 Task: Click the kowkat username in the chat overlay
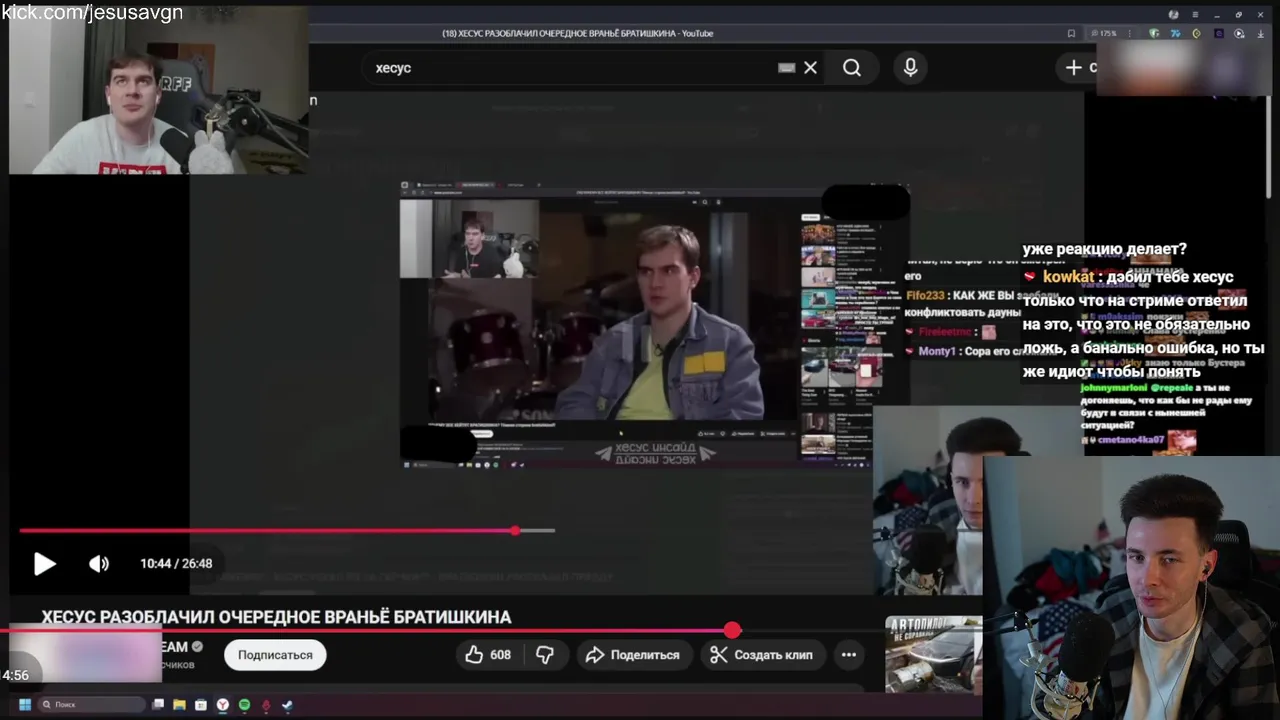point(1068,277)
